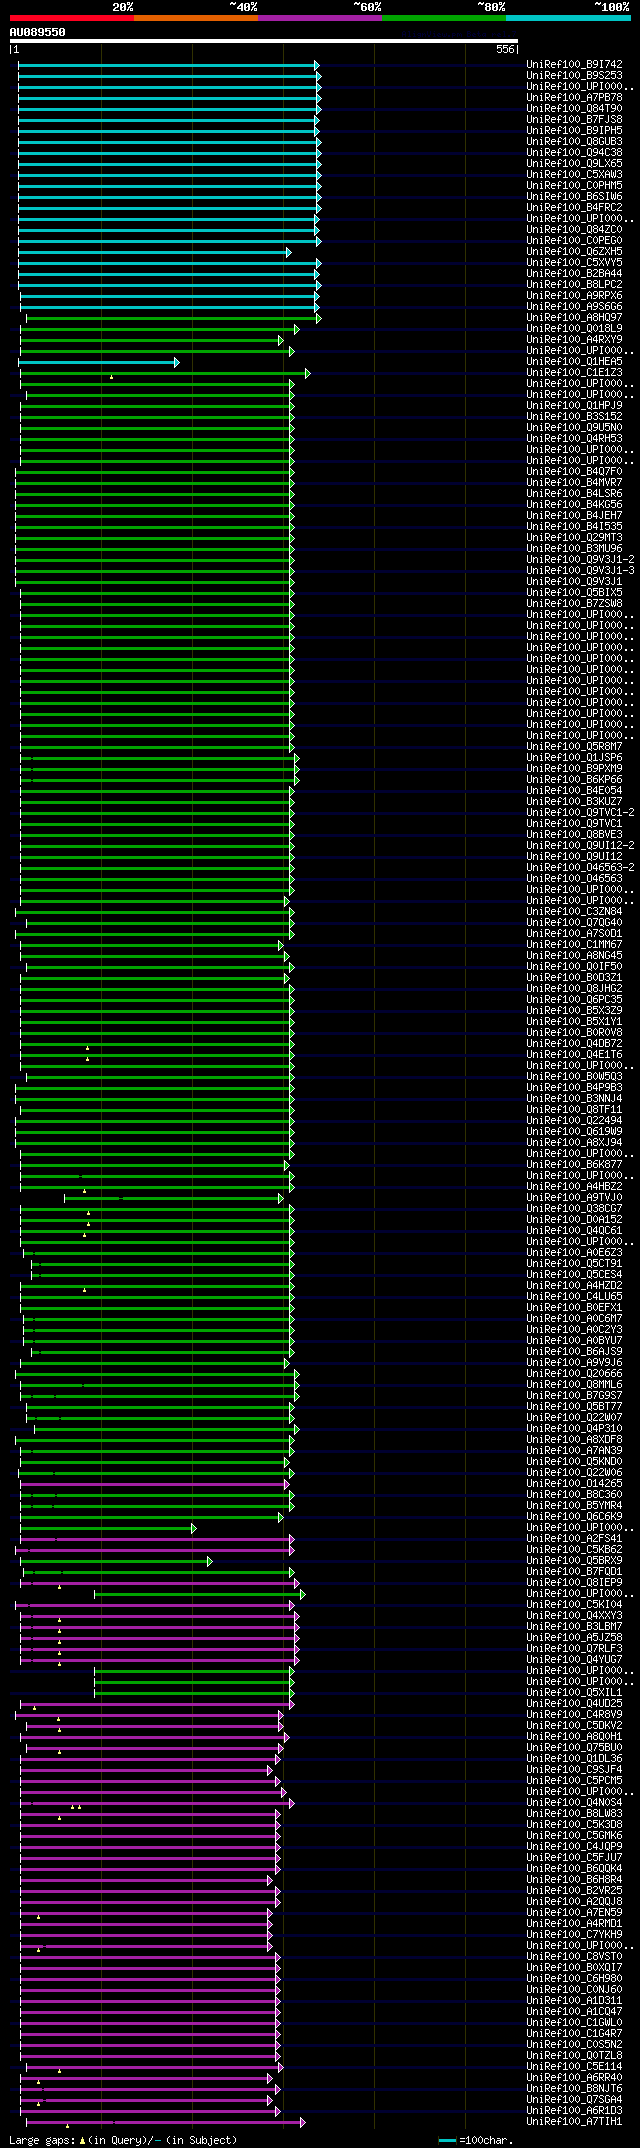Select the UniRef100_A8Q0H1 label
Image resolution: width=640 pixels, height=2148 pixels.
574,1736
